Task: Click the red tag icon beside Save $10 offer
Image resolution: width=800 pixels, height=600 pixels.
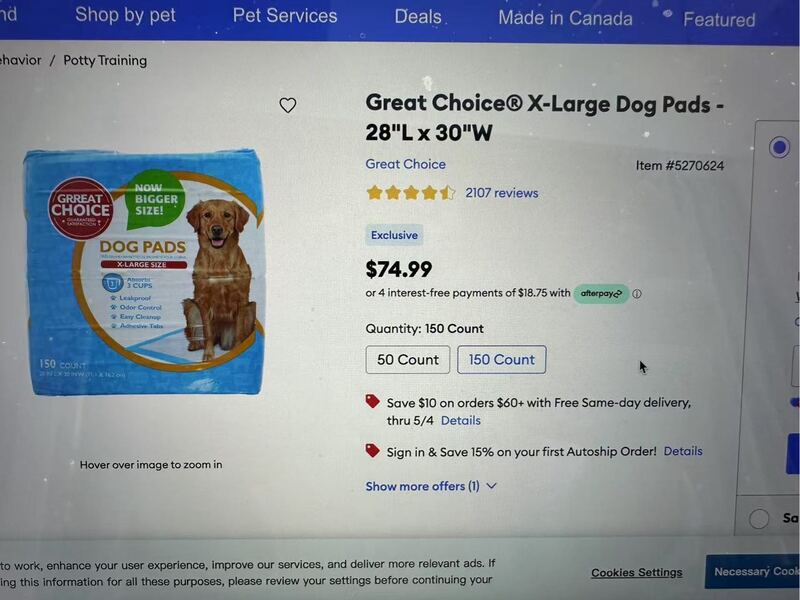Action: 373,401
